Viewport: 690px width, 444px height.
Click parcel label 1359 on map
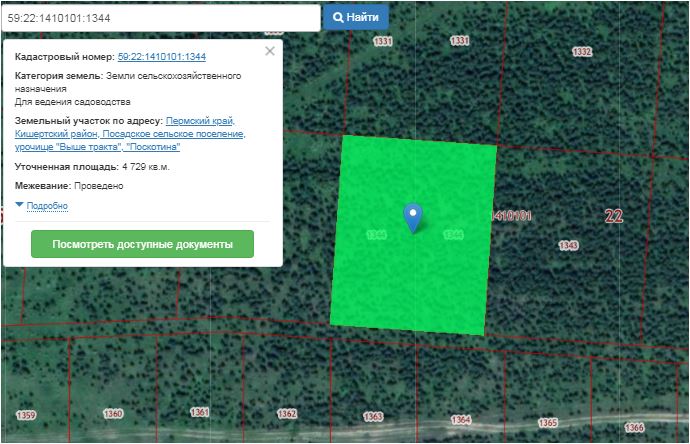coord(26,415)
